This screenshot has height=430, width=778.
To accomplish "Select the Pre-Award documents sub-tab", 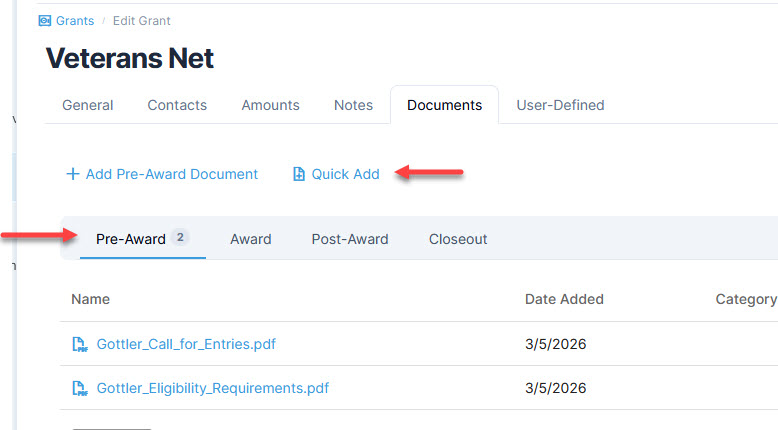I will (131, 239).
